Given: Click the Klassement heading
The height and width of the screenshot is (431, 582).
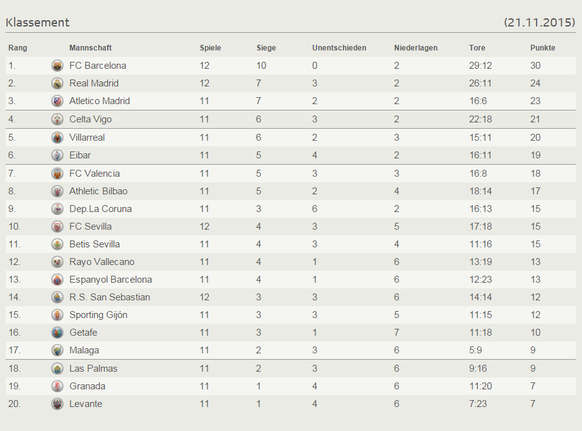Looking at the screenshot, I should 37,22.
